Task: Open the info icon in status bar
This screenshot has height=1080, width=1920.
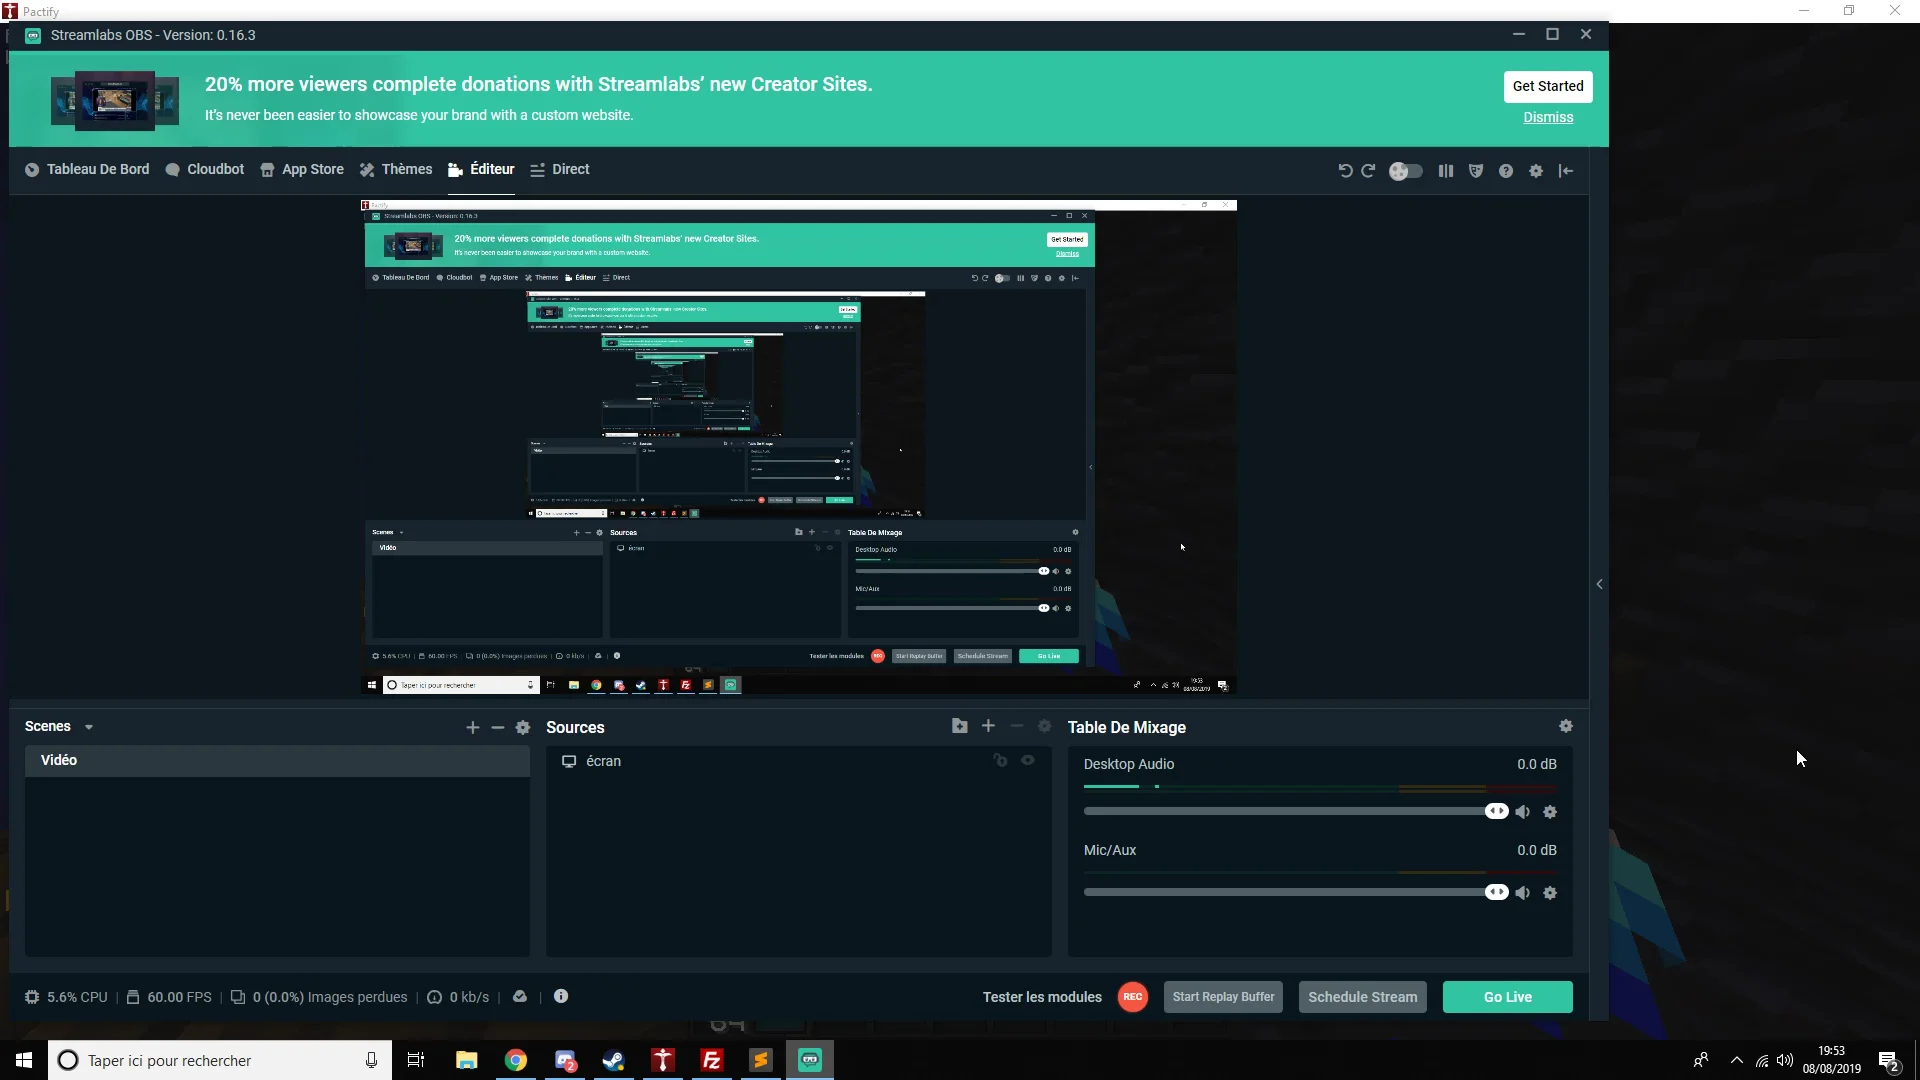Action: click(561, 997)
